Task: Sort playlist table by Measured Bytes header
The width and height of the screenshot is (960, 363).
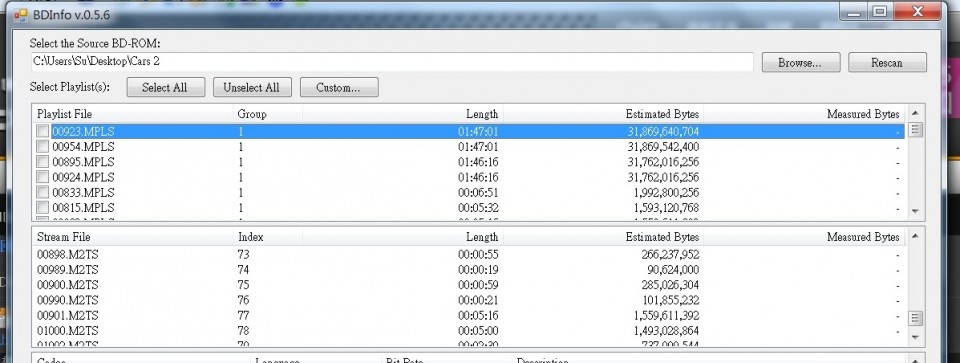Action: pyautogui.click(x=803, y=114)
